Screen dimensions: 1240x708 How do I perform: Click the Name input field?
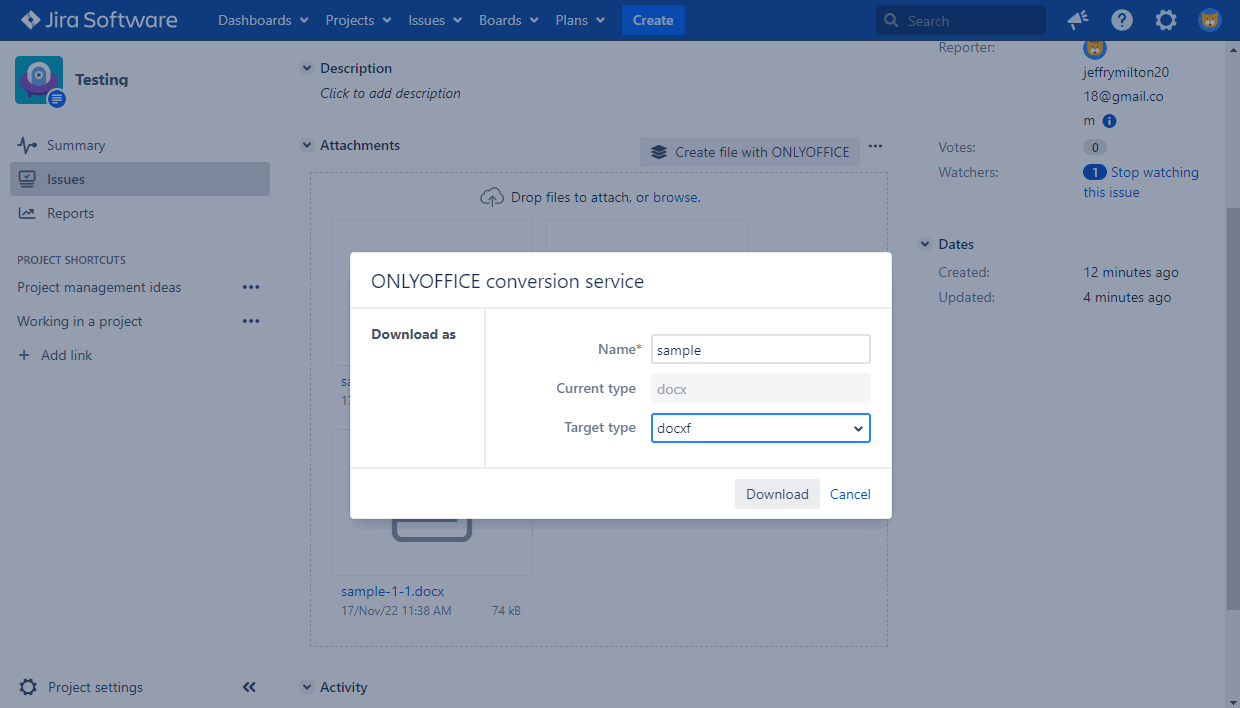tap(760, 350)
